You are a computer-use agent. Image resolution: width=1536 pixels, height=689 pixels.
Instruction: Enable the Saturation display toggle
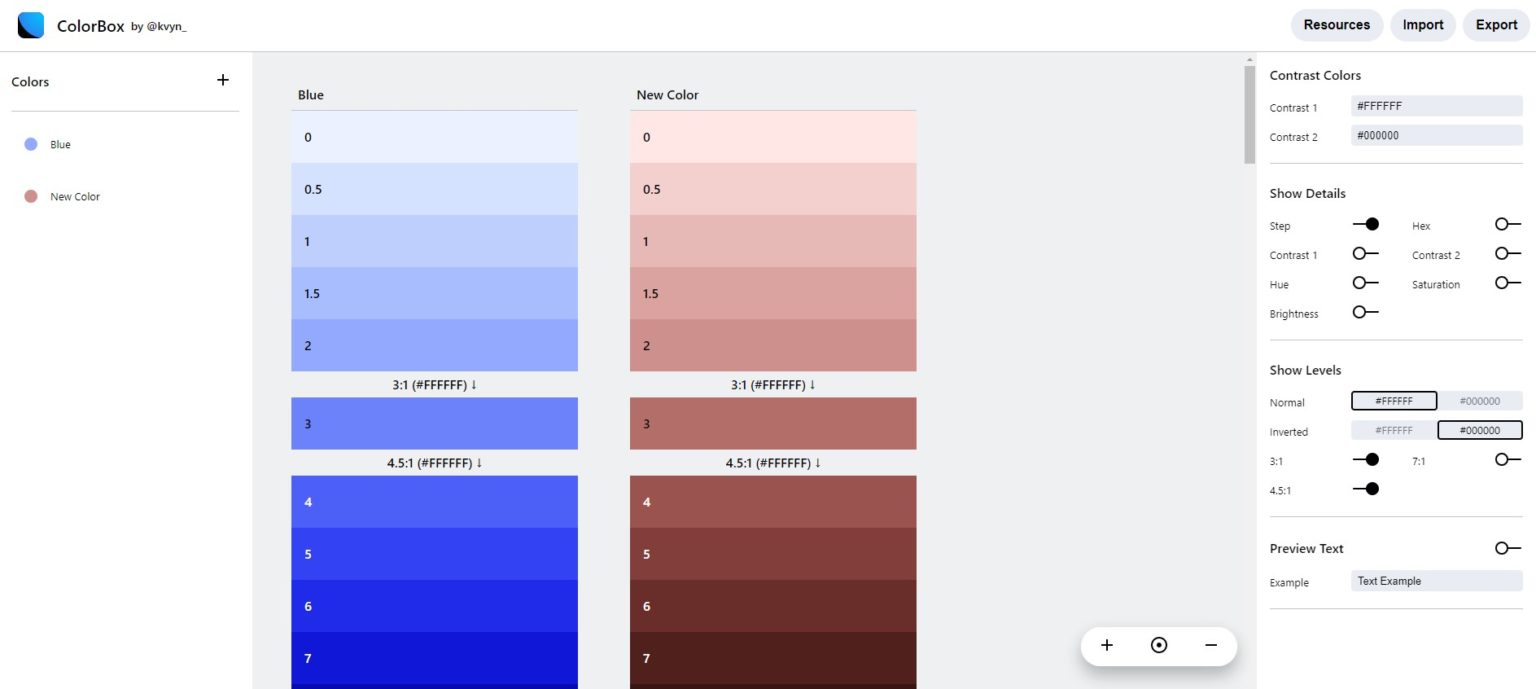coord(1505,283)
